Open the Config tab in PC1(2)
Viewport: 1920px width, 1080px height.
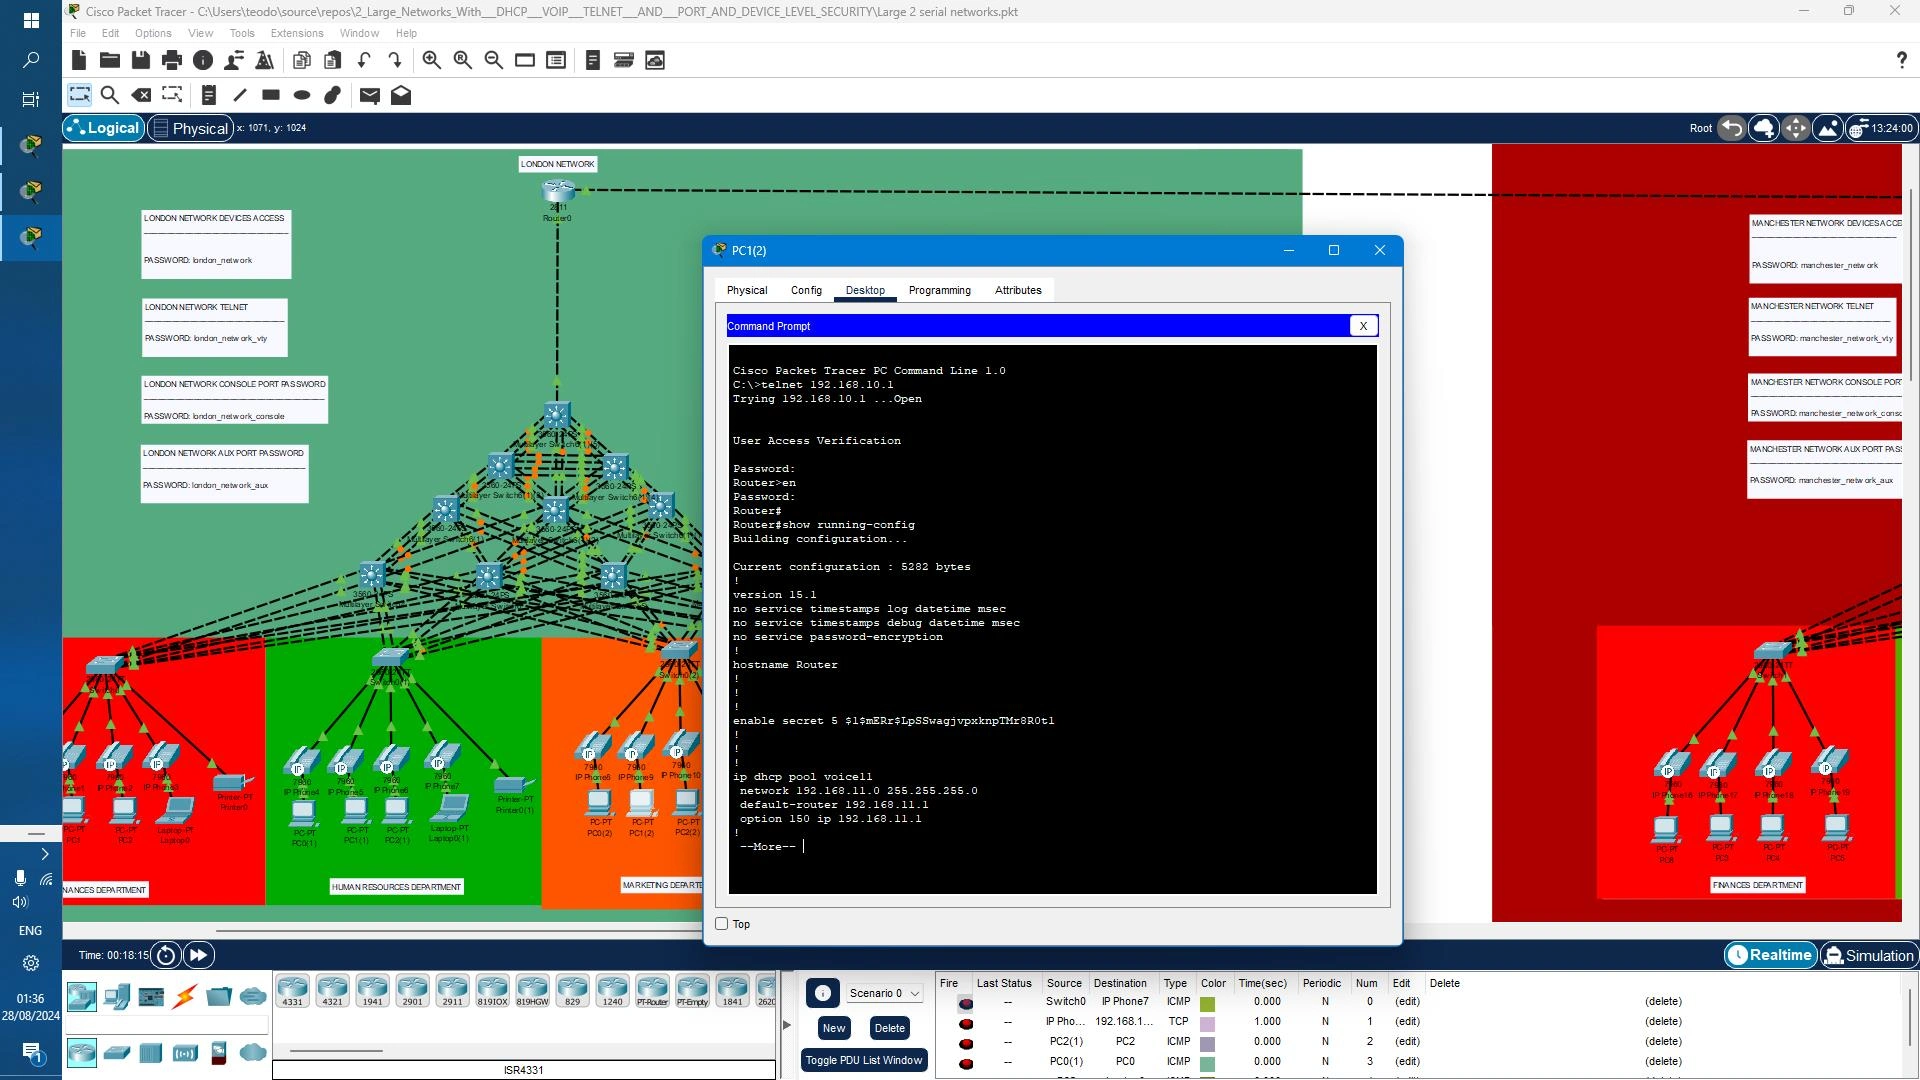coord(806,290)
